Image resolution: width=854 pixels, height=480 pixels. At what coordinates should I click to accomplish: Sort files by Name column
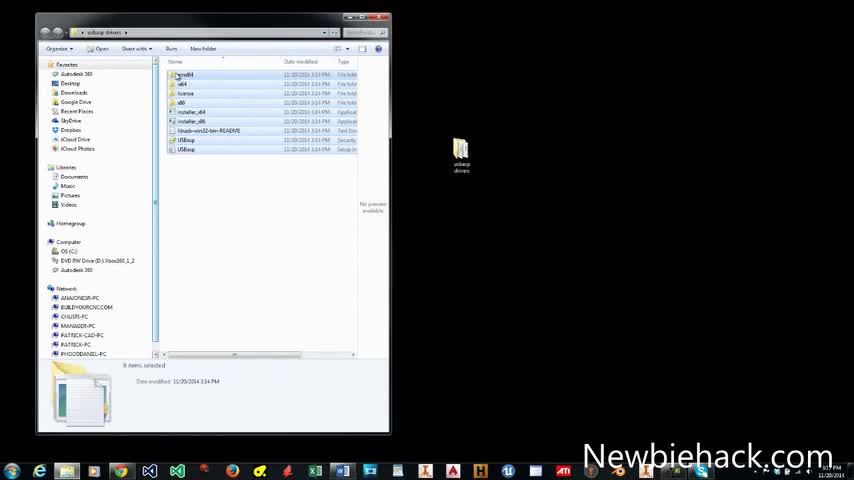tap(175, 62)
